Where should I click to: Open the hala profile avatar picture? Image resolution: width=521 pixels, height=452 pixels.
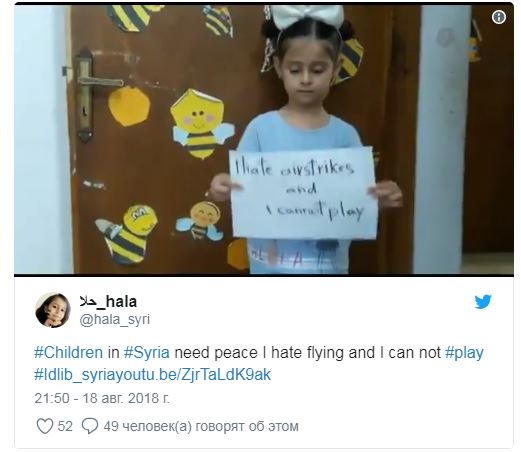(53, 310)
